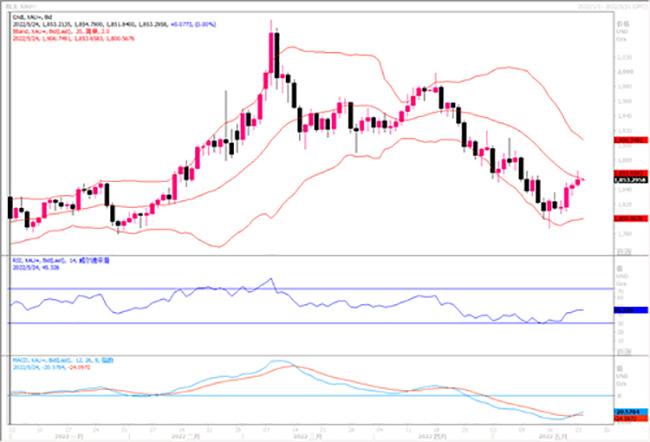This screenshot has width=650, height=442.
Task: Select the RSI upper overbought threshold line
Action: [x=300, y=289]
